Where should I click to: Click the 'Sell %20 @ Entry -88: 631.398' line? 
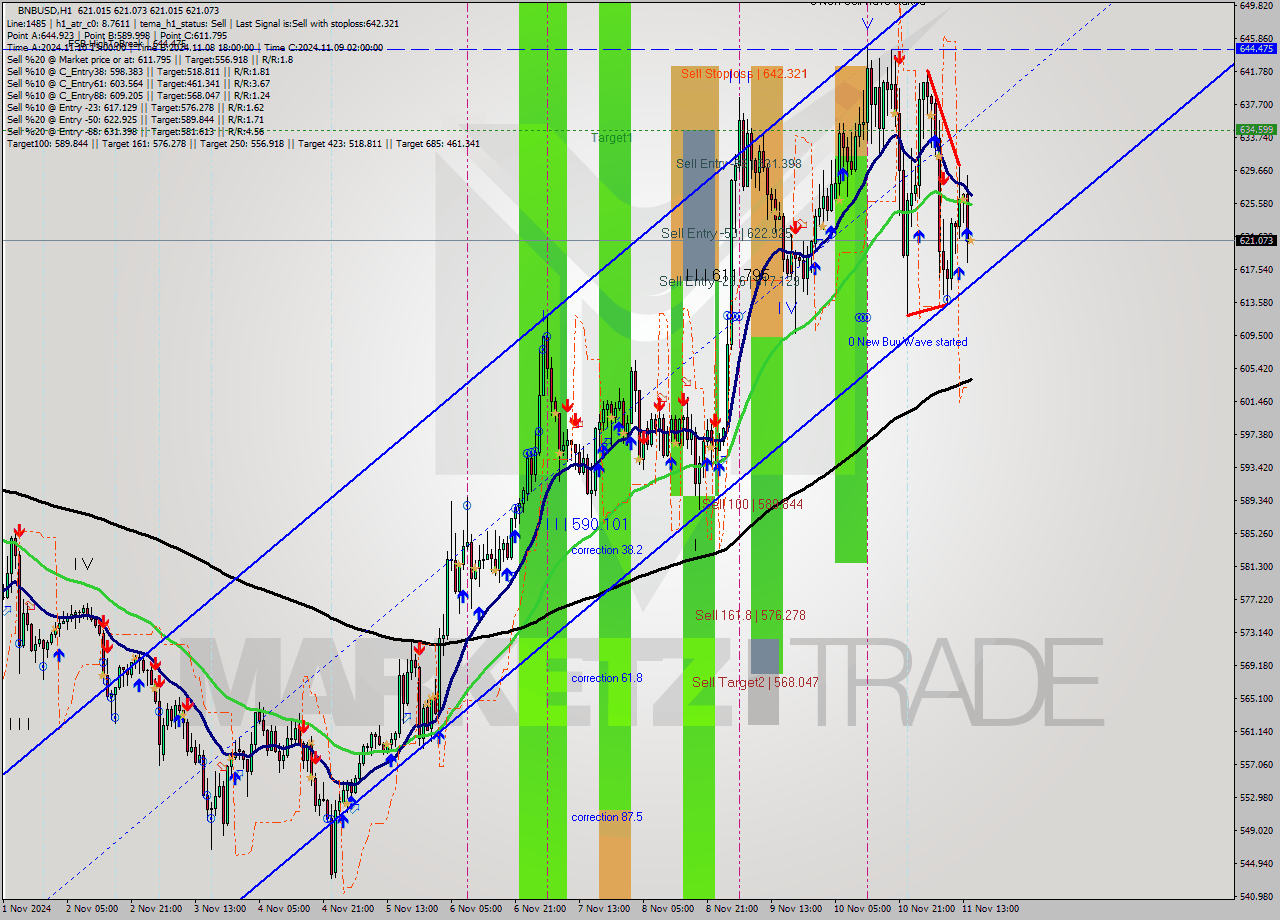pos(135,131)
